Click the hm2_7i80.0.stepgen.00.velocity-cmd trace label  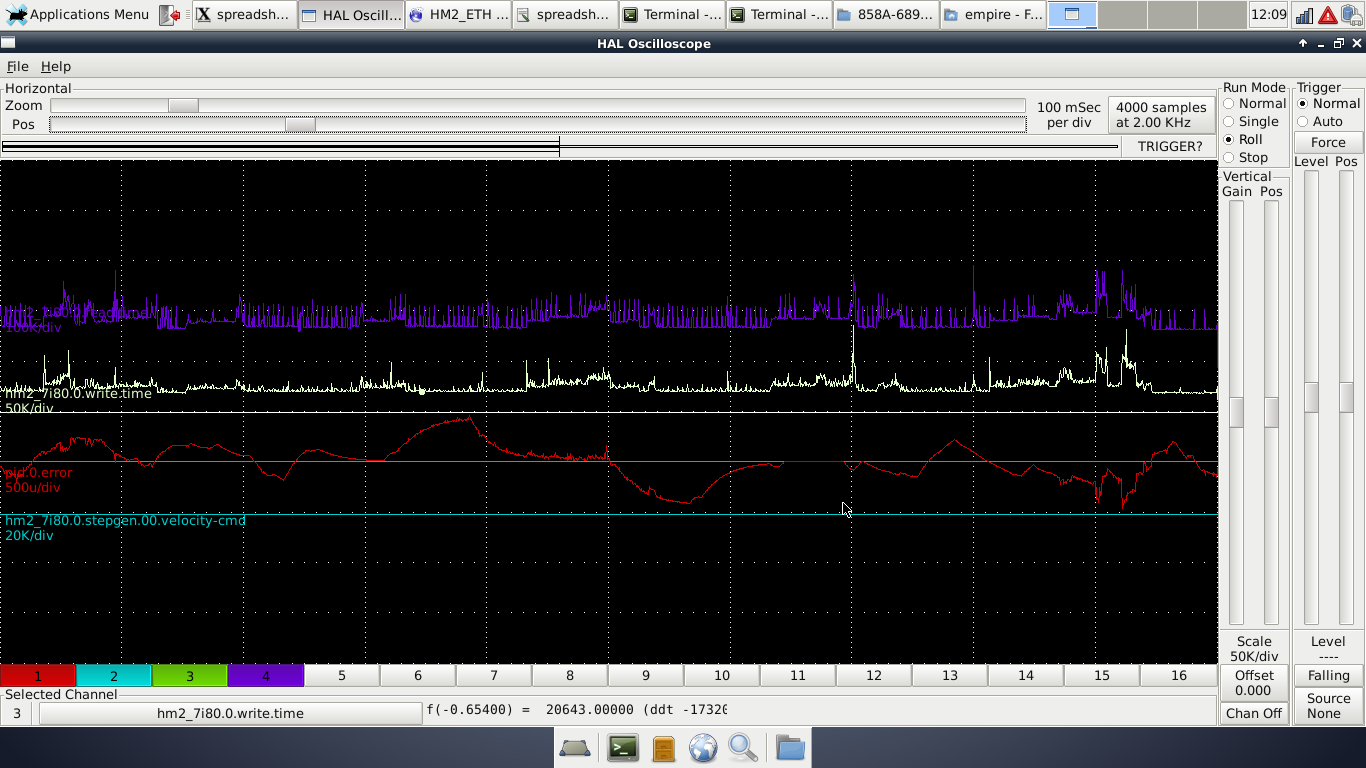click(125, 520)
